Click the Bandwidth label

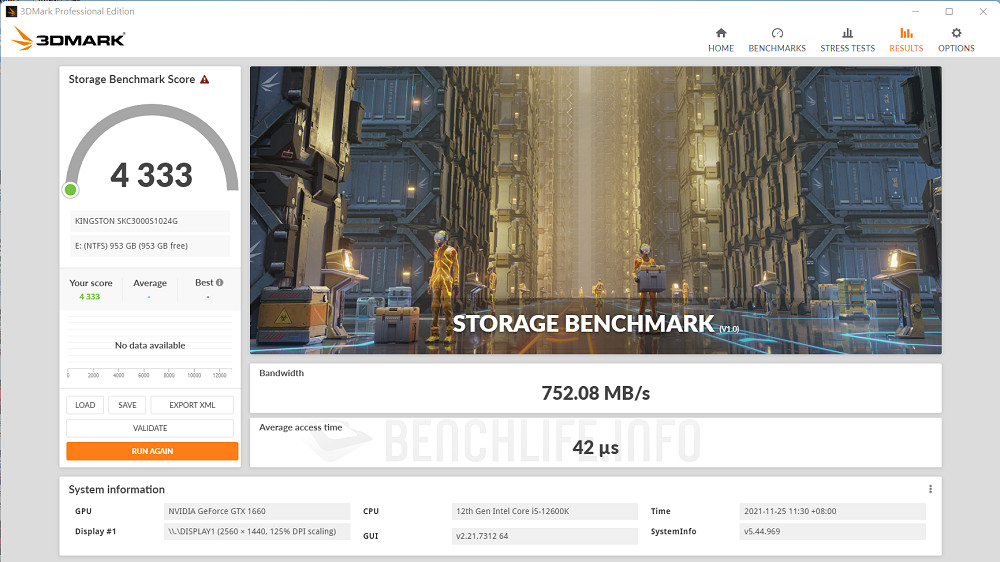281,373
